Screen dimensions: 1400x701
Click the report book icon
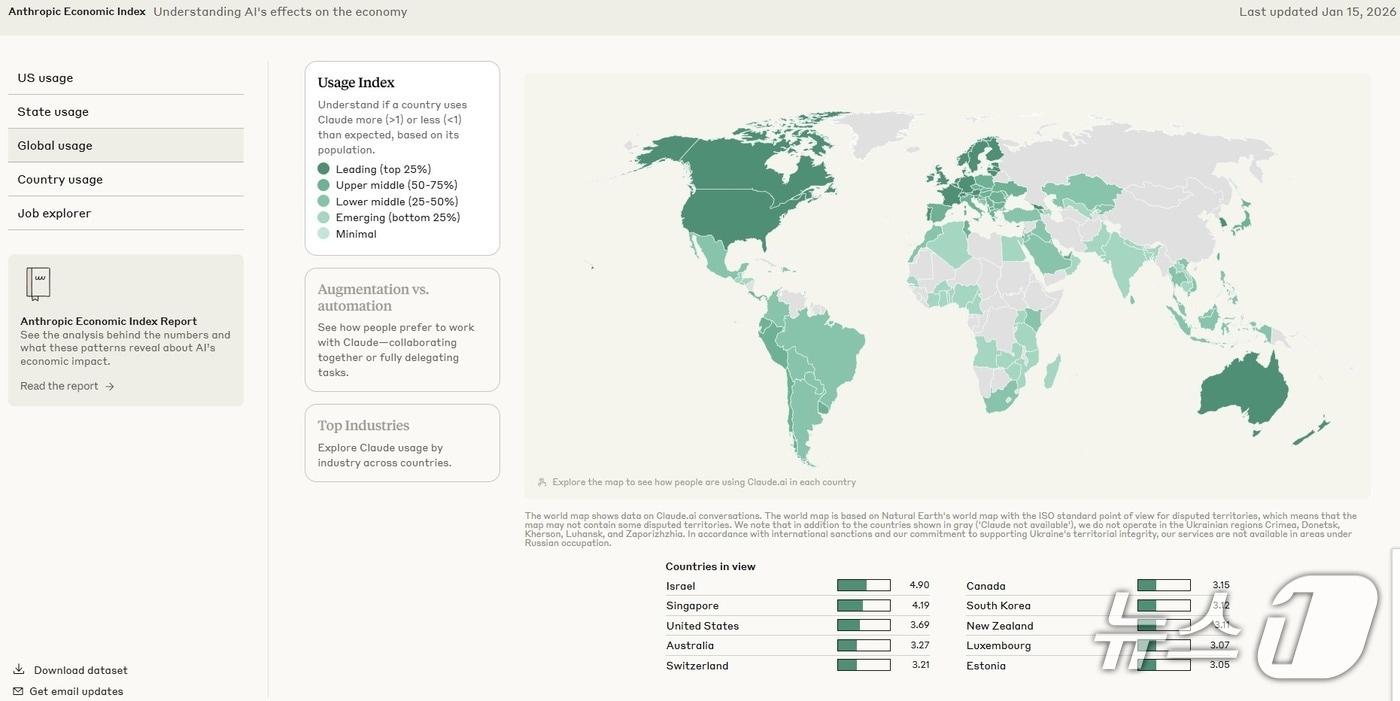coord(38,284)
